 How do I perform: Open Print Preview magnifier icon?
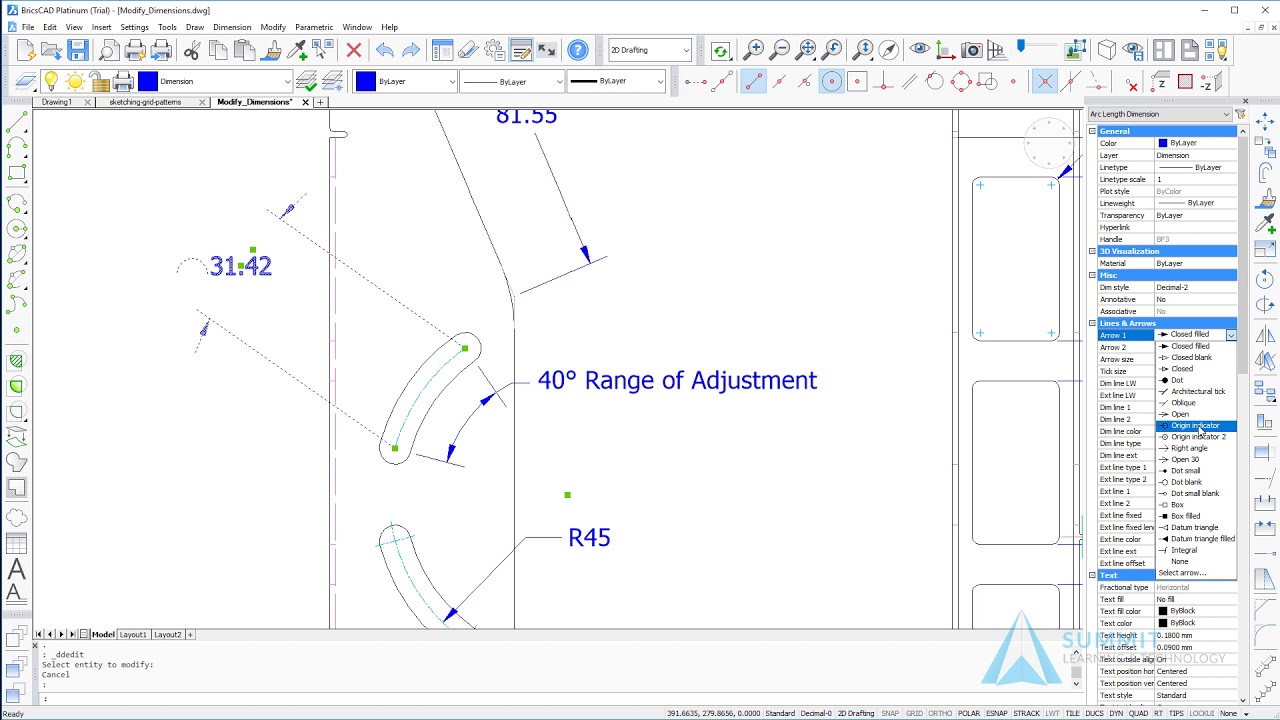109,50
